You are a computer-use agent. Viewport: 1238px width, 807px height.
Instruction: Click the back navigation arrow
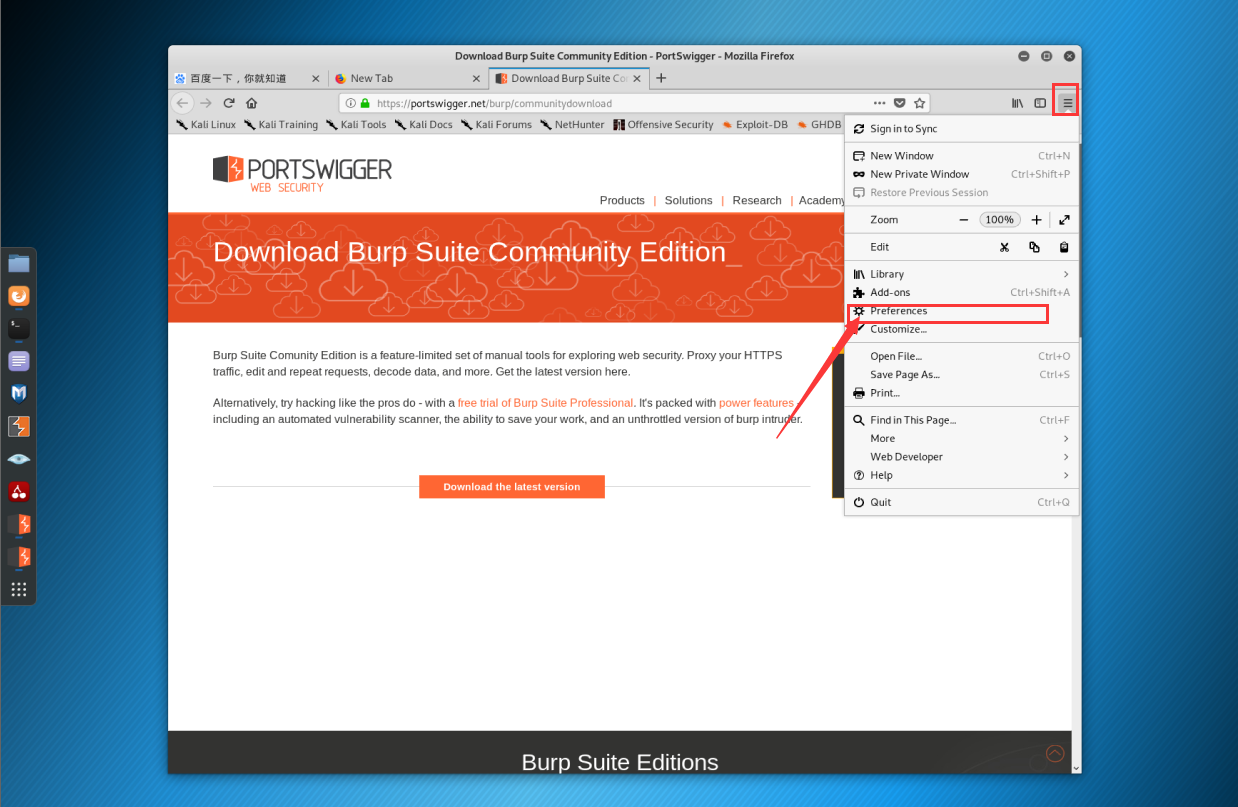(x=182, y=102)
